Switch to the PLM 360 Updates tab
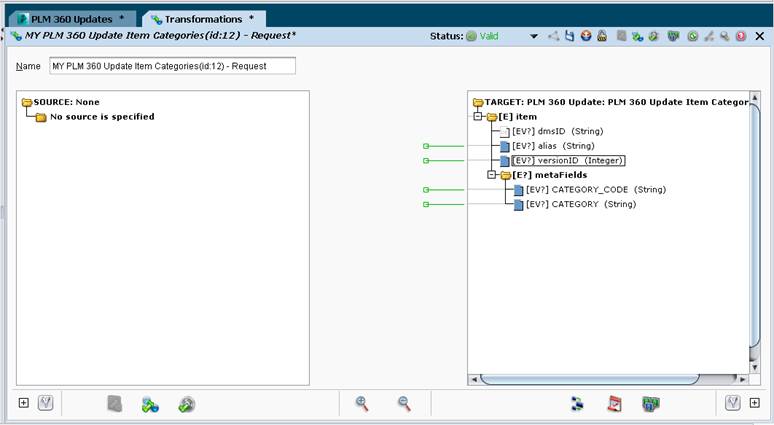 [x=72, y=19]
